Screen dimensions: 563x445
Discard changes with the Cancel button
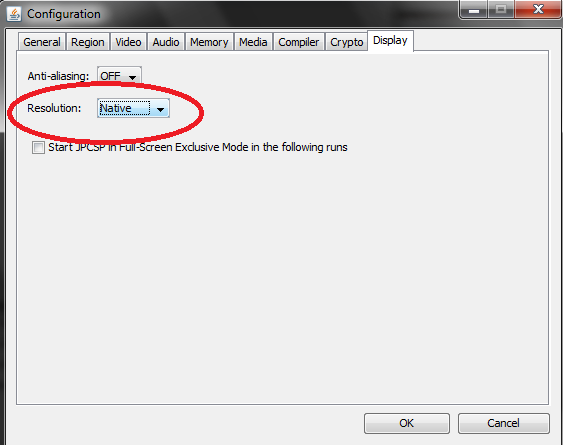503,423
